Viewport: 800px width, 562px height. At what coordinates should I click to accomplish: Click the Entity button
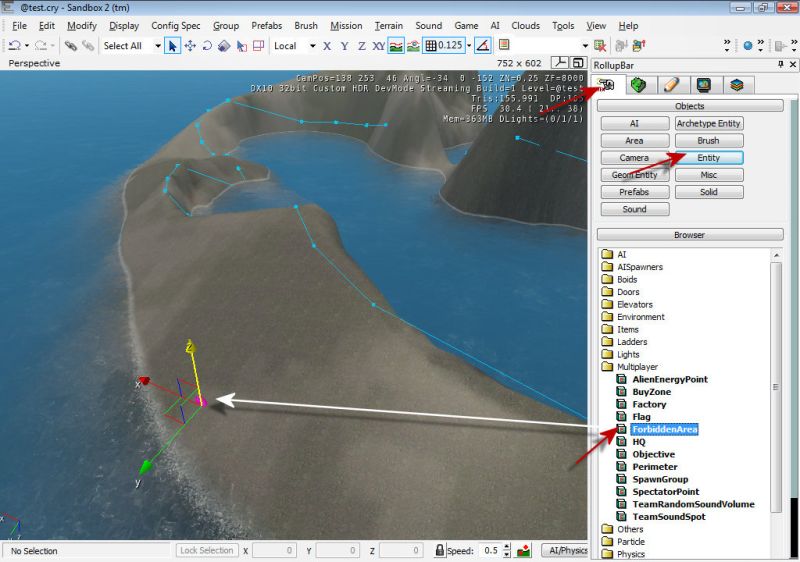tap(709, 158)
